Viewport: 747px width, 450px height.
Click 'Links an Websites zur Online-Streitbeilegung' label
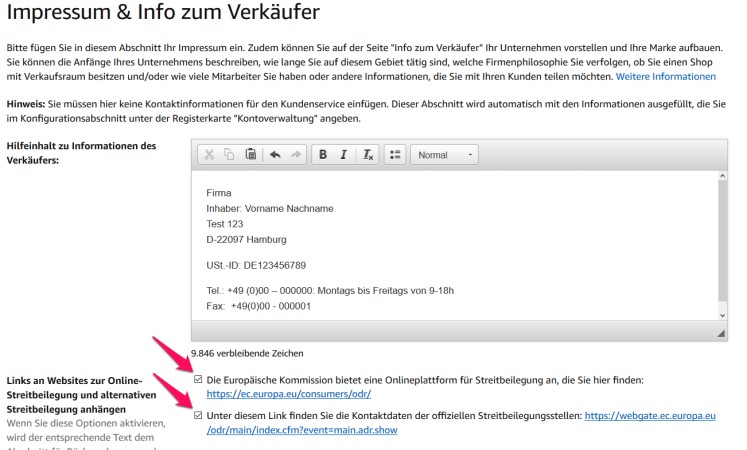(81, 395)
